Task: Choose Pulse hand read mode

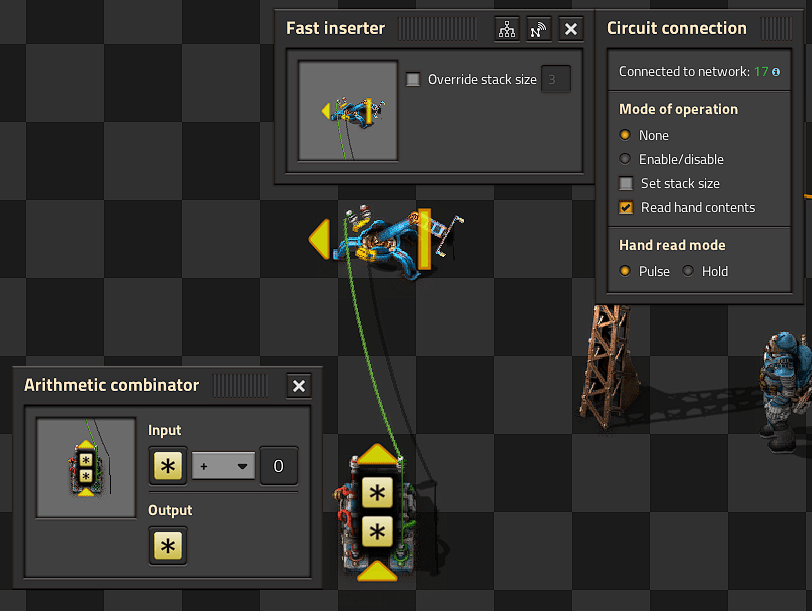Action: tap(625, 271)
